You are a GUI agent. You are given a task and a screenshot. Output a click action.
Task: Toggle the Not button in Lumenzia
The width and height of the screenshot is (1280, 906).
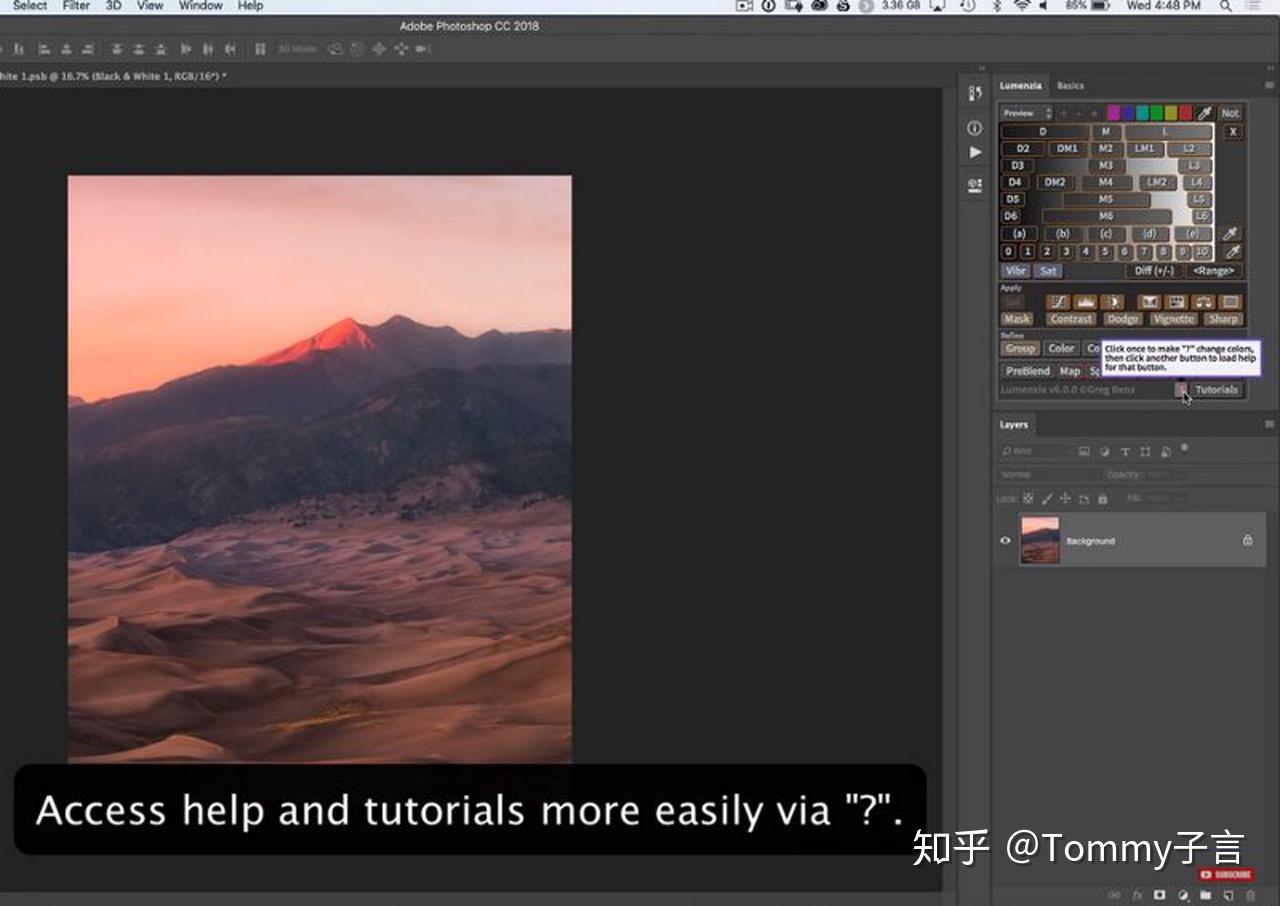click(x=1230, y=113)
